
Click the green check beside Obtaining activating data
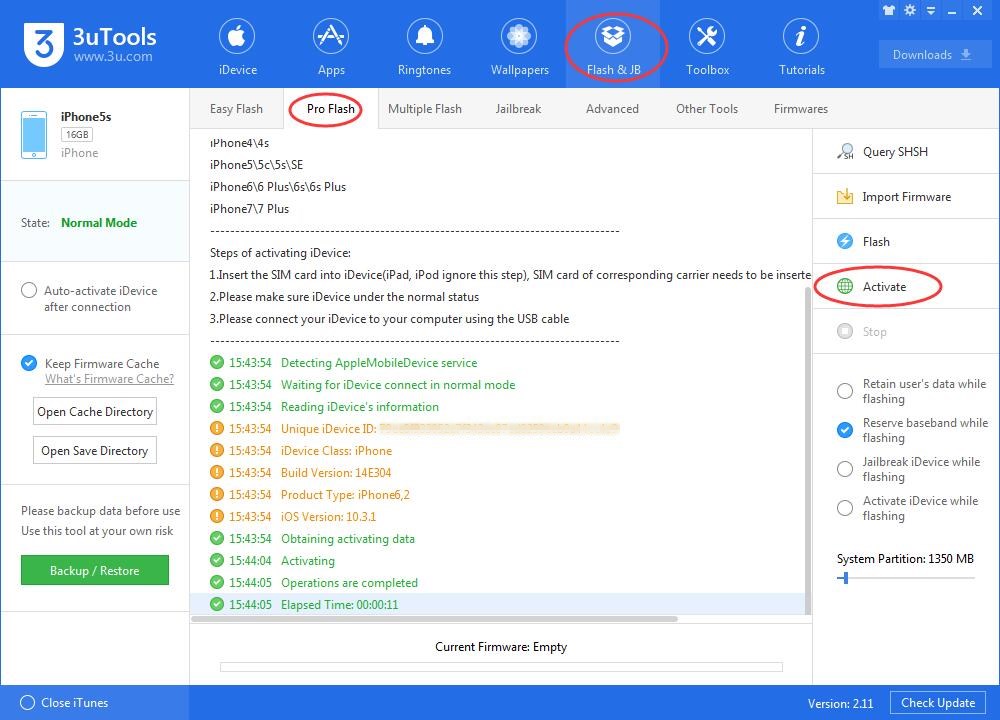[x=217, y=538]
